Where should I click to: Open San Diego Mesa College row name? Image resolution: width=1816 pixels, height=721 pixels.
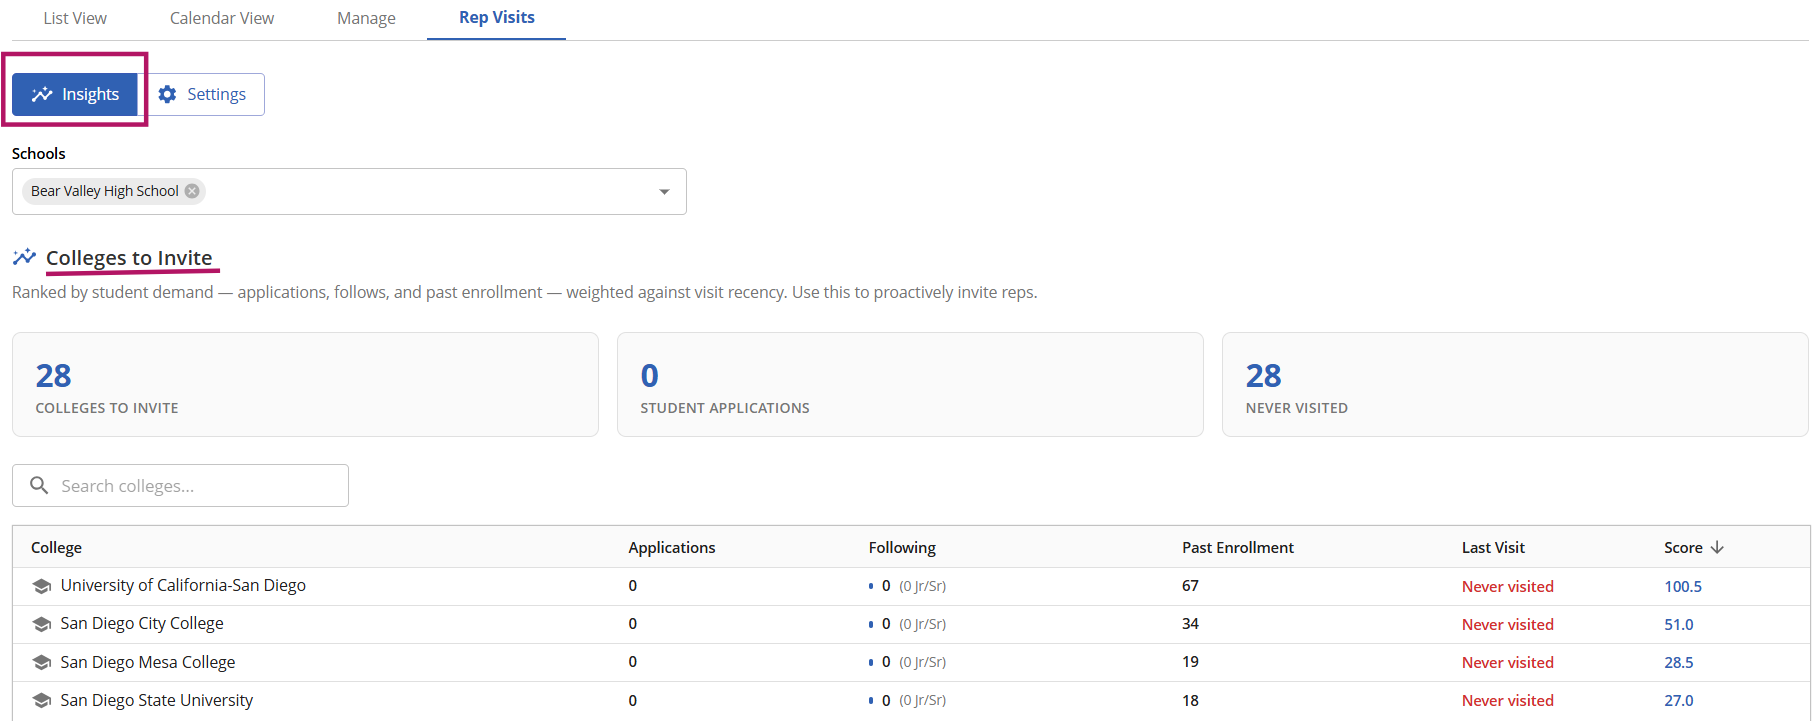click(148, 662)
